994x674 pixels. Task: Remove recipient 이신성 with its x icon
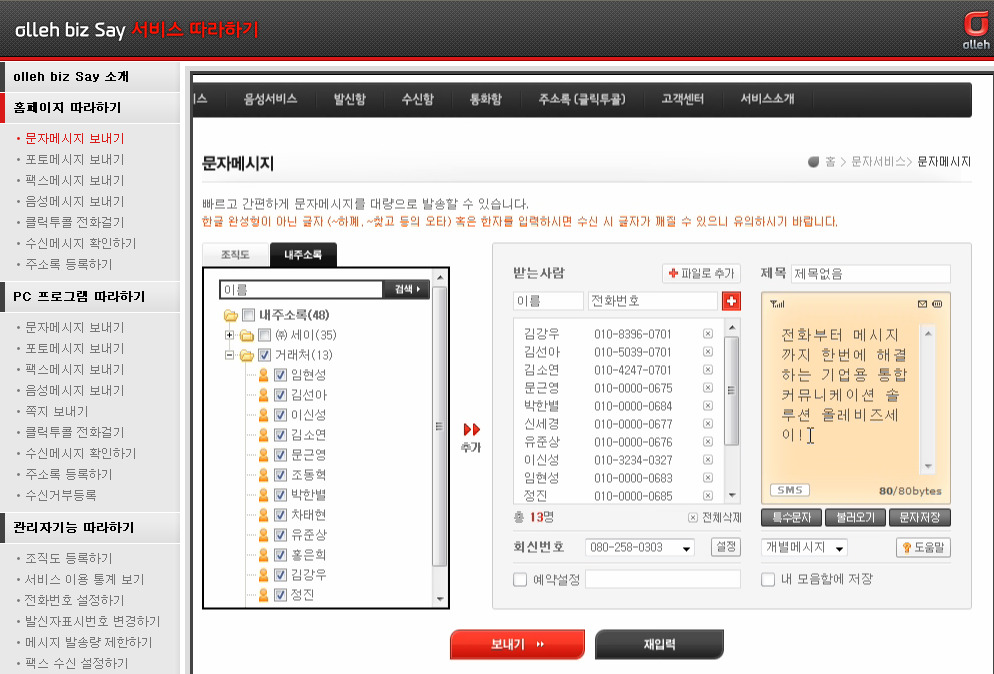(708, 460)
